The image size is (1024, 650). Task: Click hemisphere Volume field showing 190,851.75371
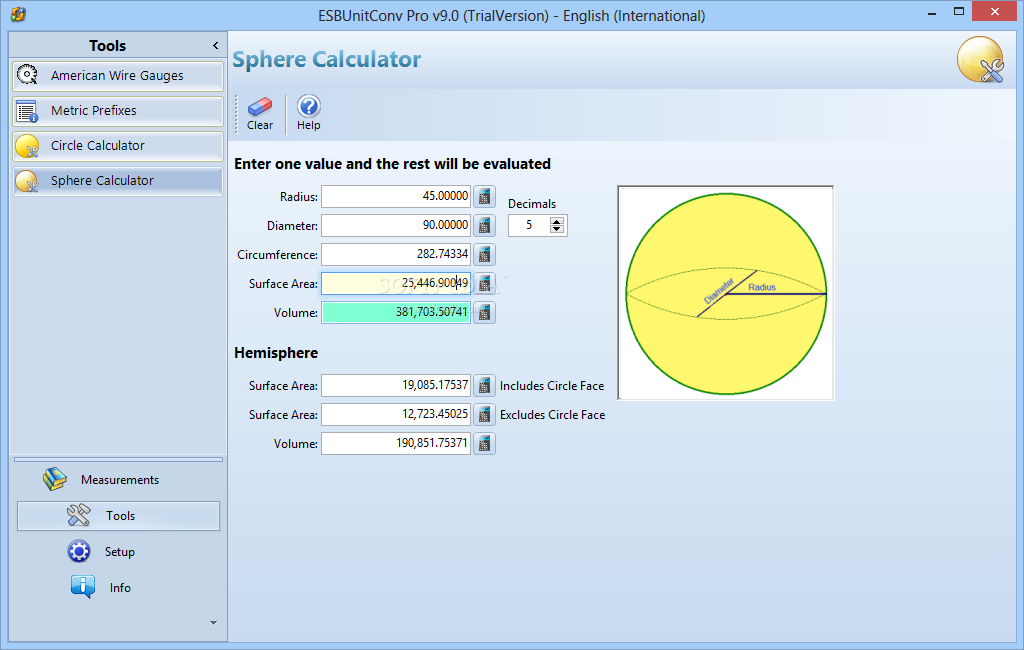coord(396,444)
